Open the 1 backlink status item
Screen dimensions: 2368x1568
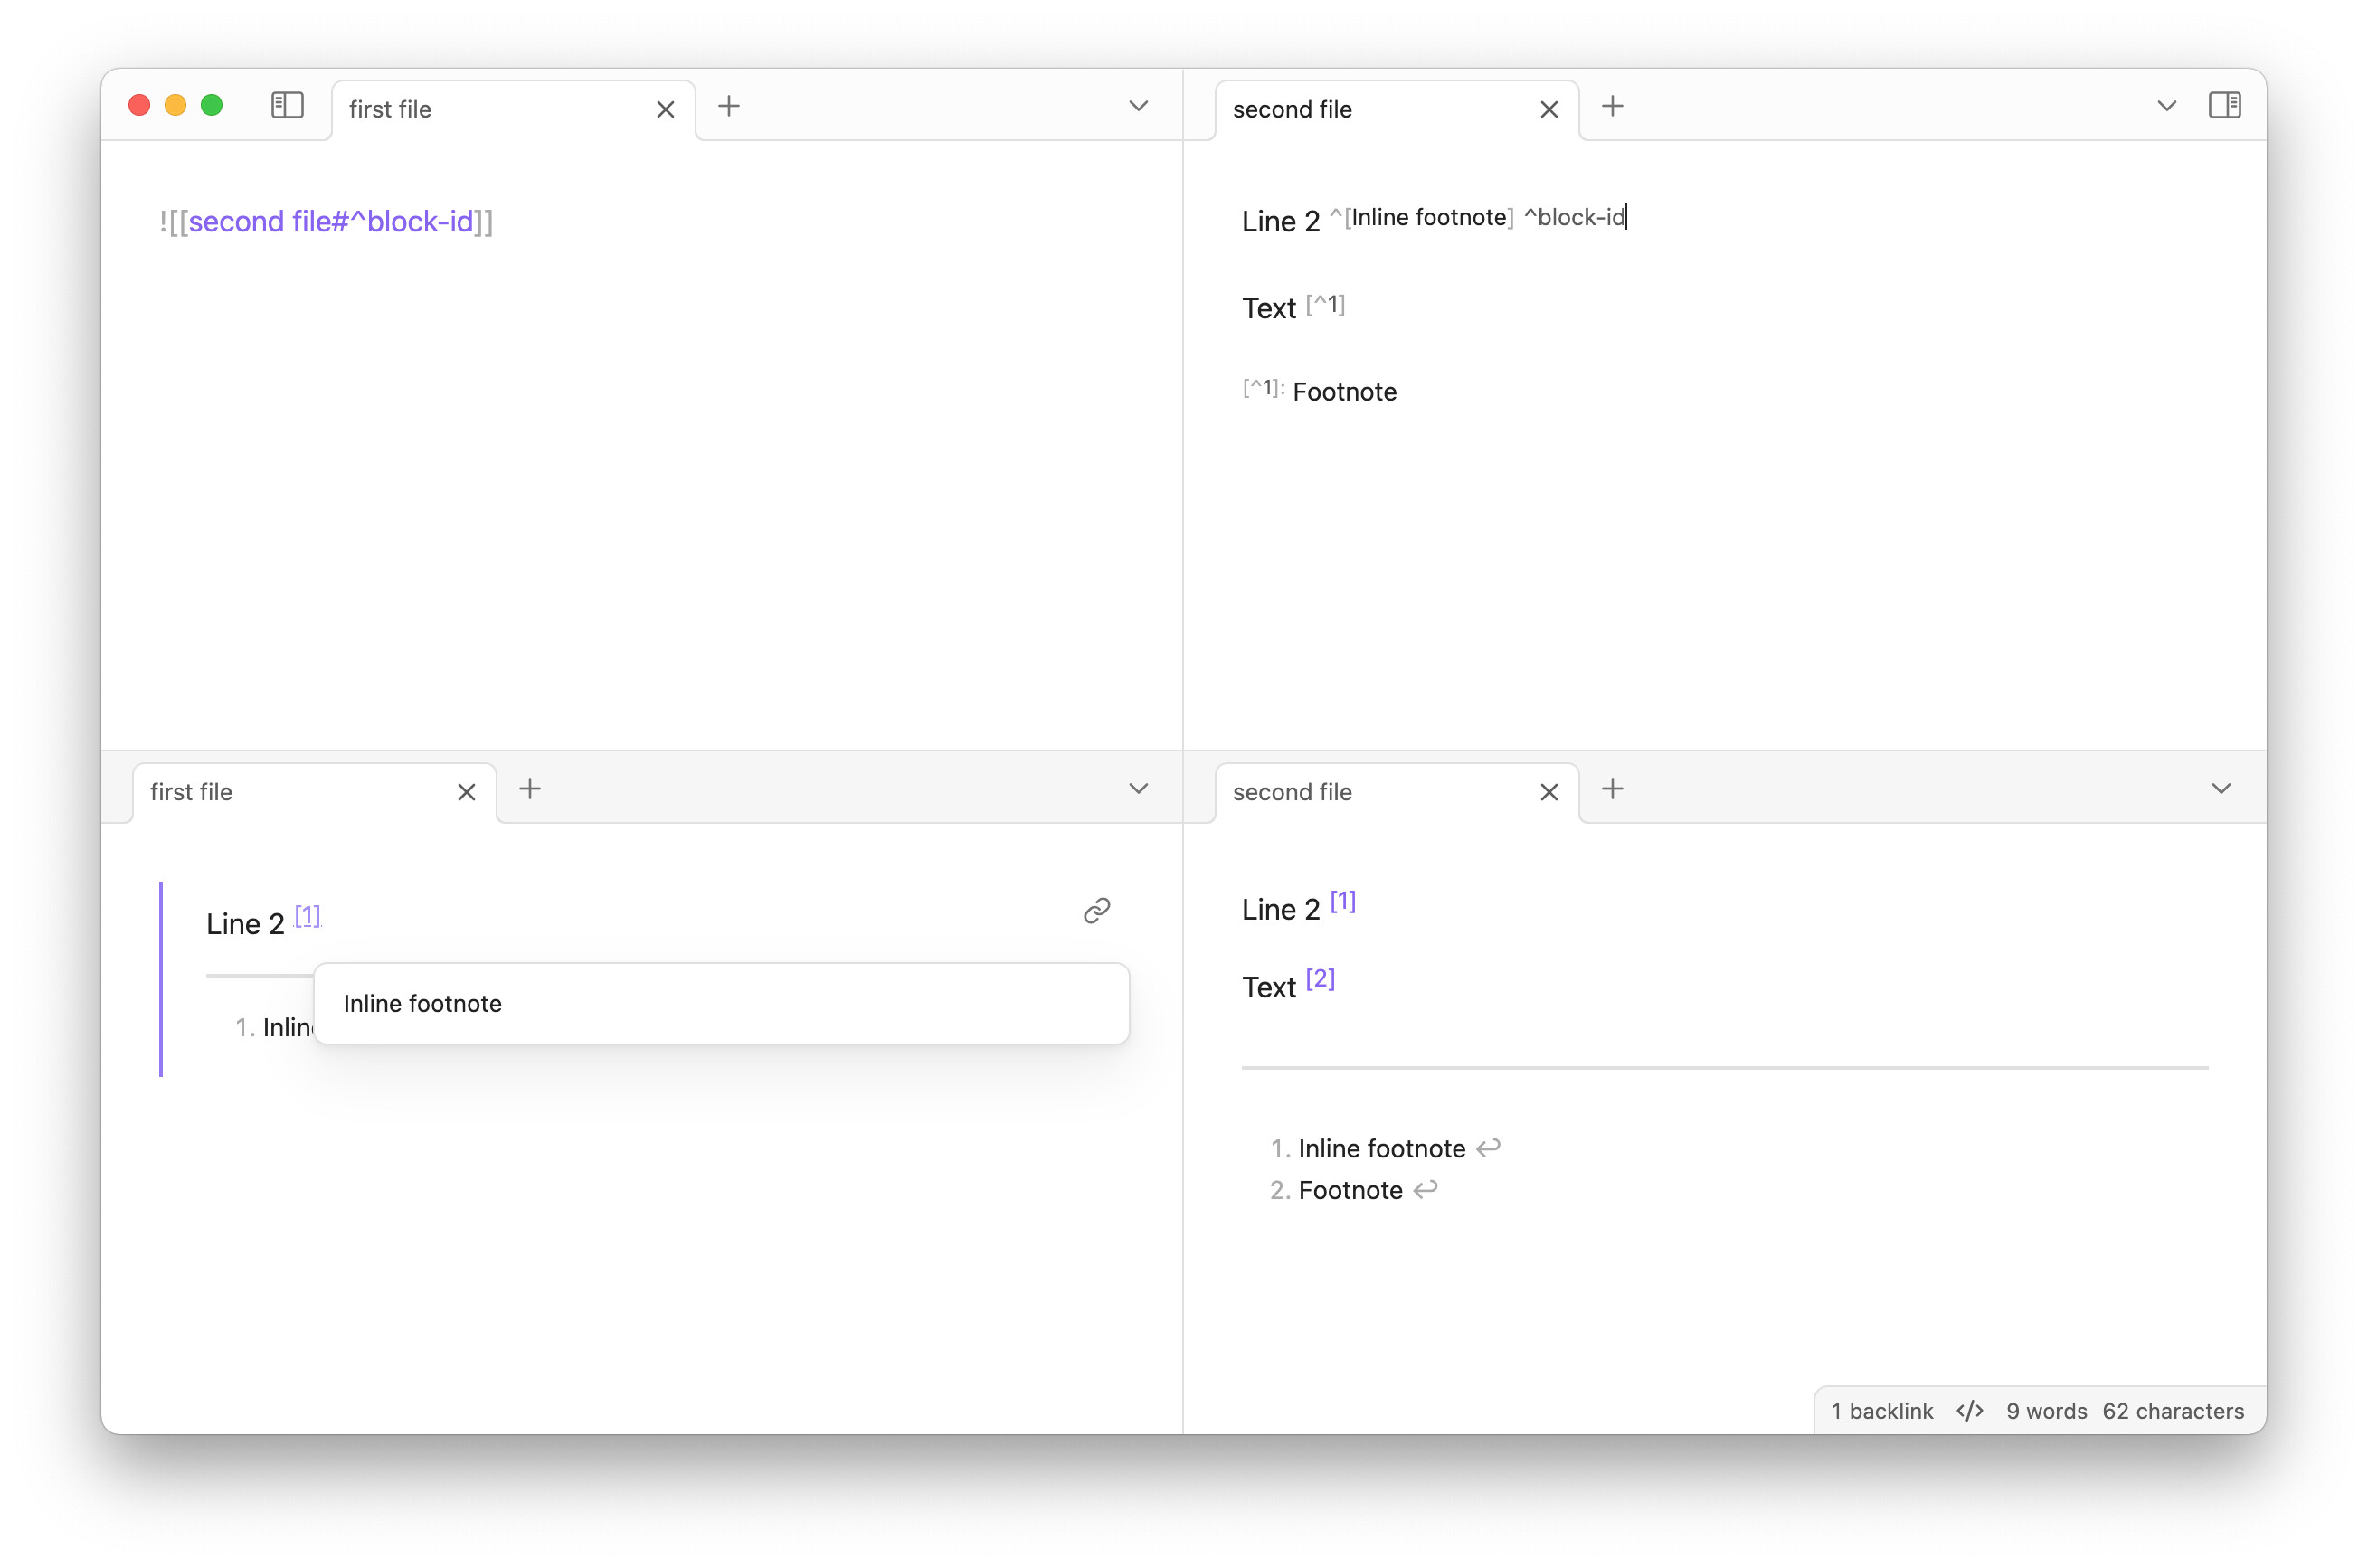[1881, 1410]
